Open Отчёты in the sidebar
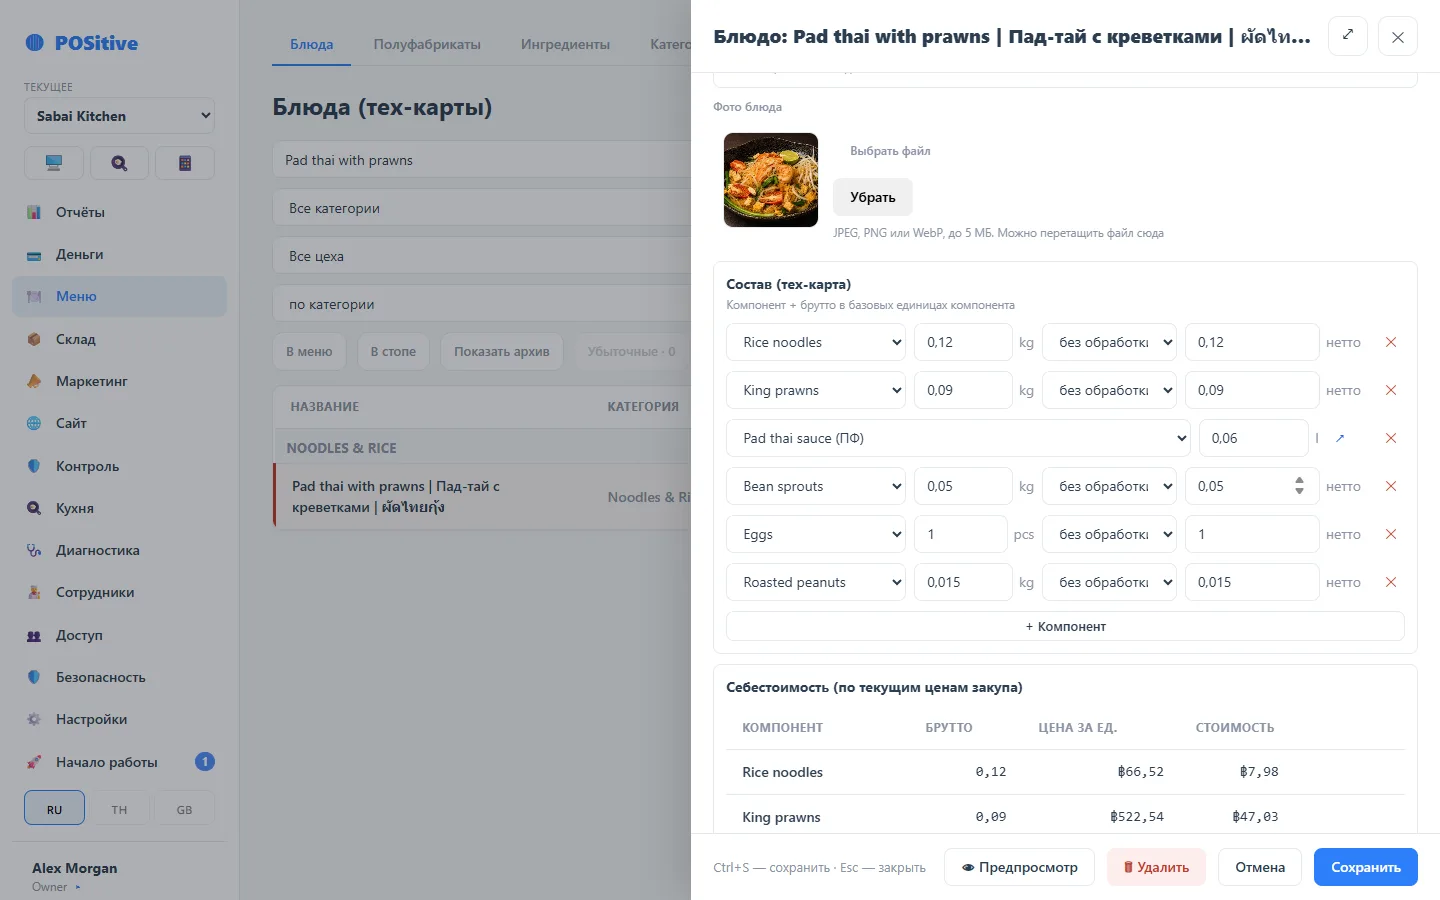Screen dimensions: 1440x900 pos(119,212)
